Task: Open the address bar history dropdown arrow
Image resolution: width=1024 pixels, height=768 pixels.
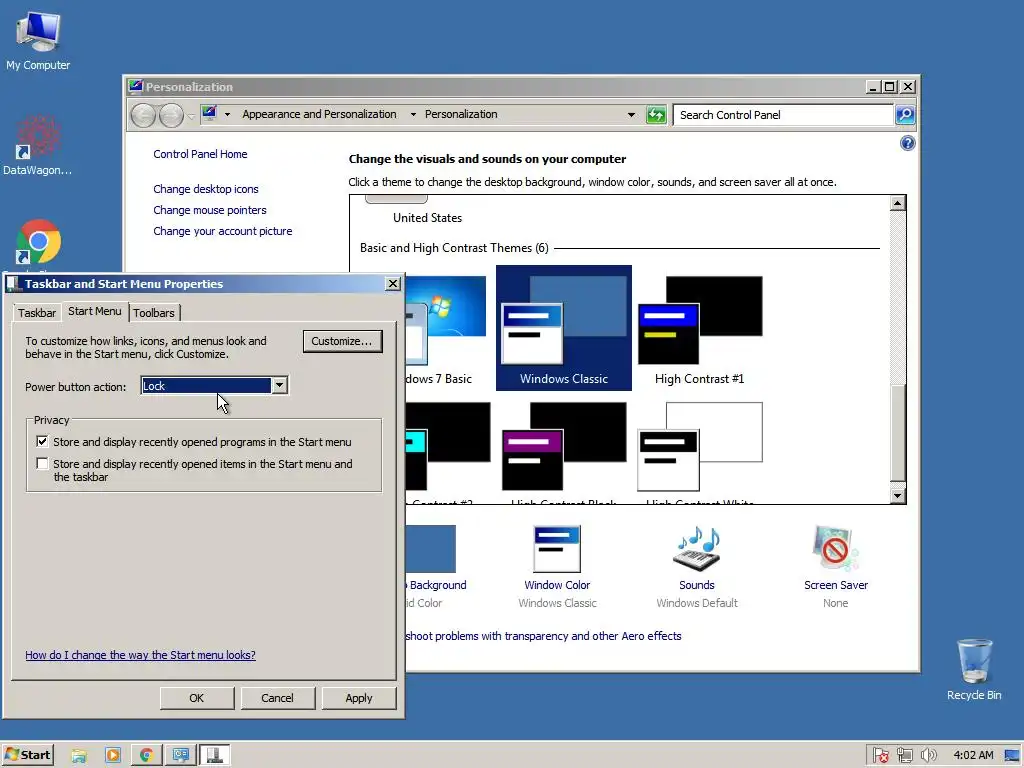Action: (x=631, y=115)
